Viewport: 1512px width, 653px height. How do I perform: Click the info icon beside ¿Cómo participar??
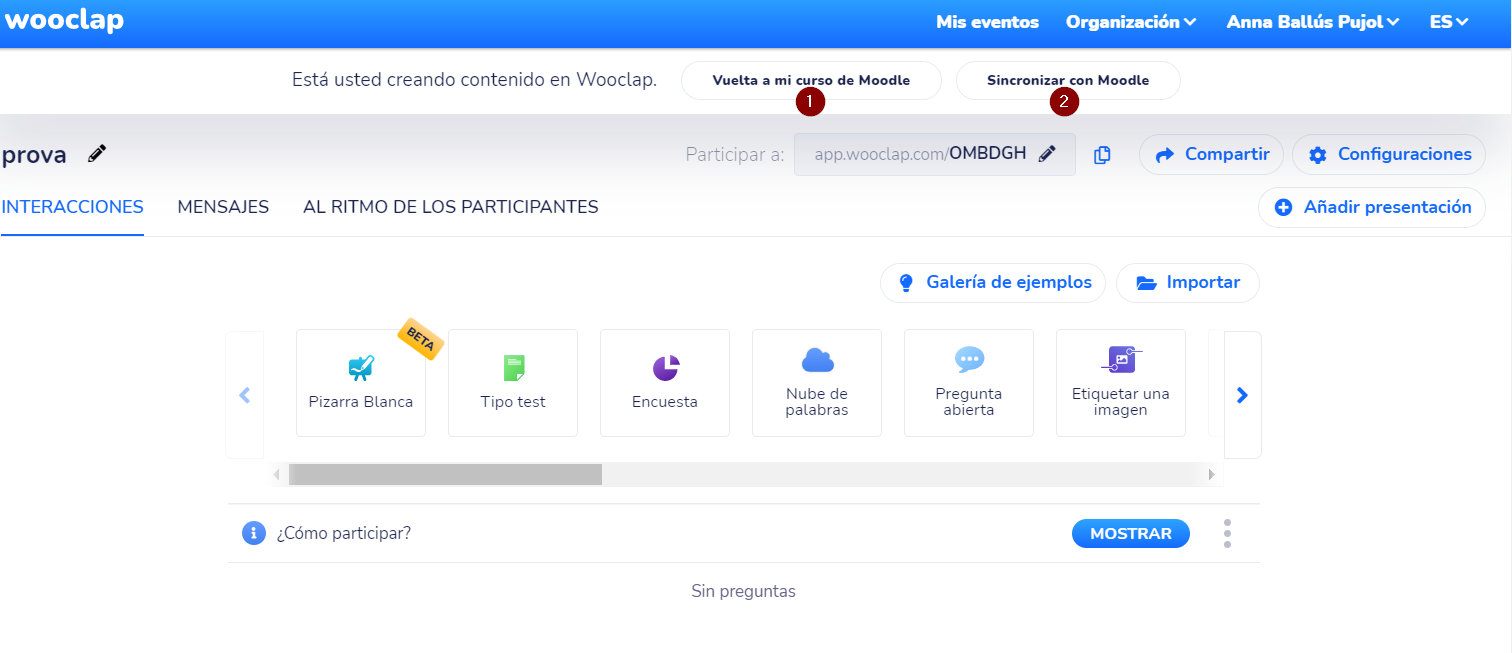coord(254,533)
